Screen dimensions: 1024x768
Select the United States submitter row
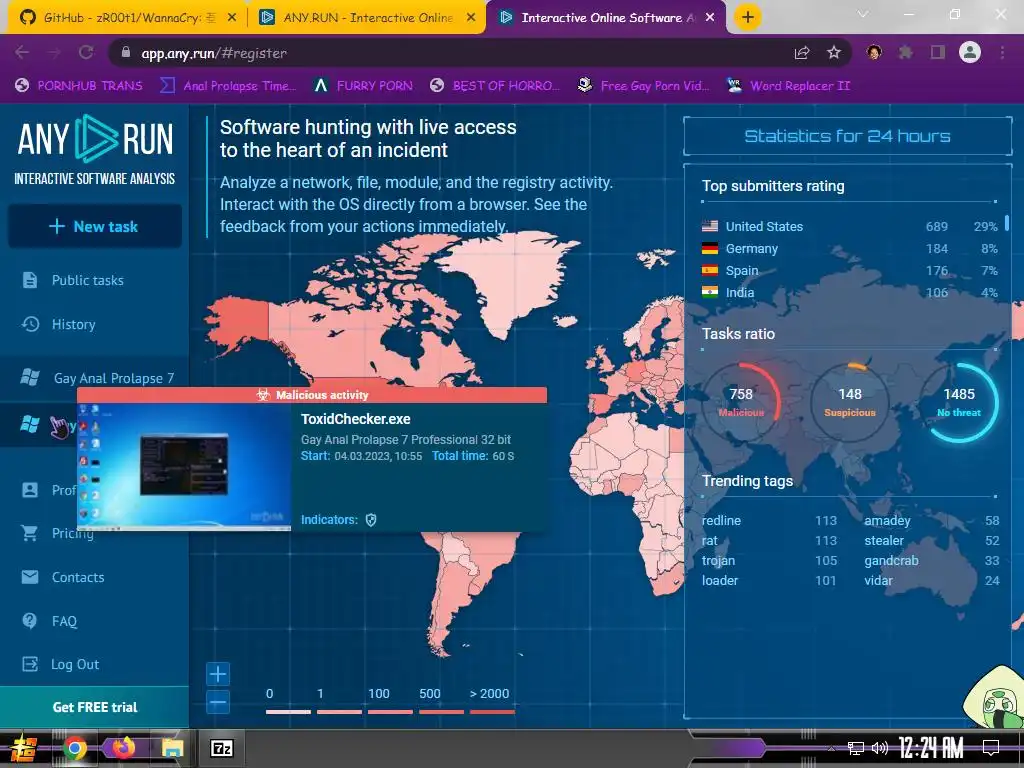[849, 227]
